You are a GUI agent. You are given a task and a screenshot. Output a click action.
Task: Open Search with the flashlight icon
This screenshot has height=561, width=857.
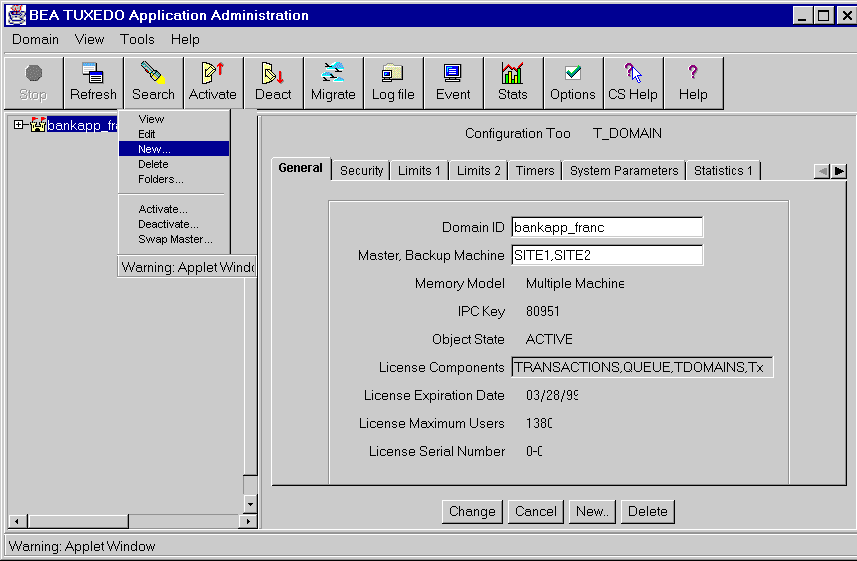(154, 83)
